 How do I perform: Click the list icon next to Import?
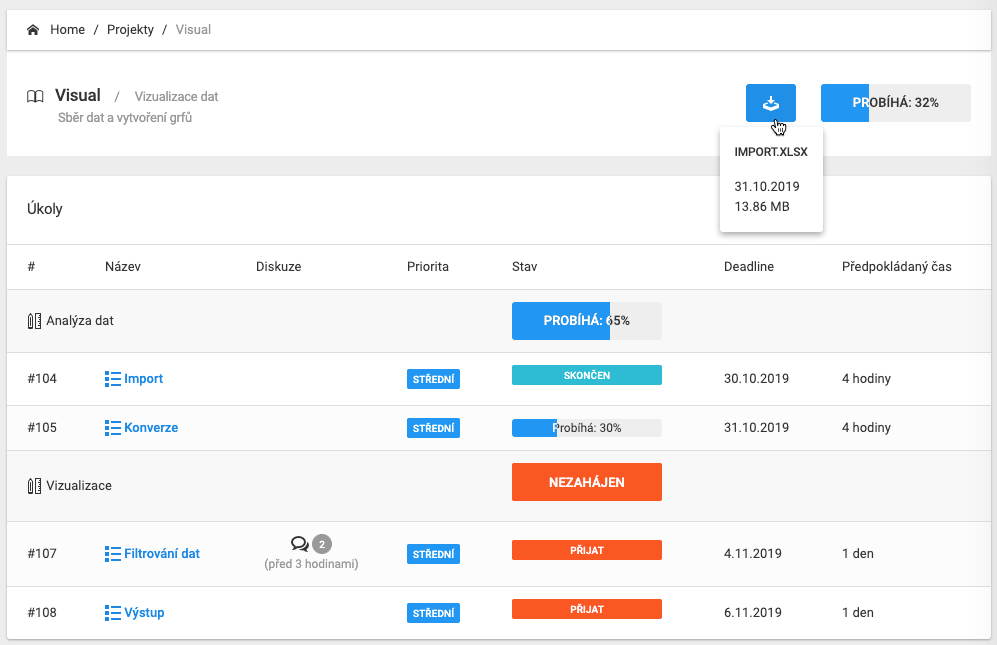point(113,379)
